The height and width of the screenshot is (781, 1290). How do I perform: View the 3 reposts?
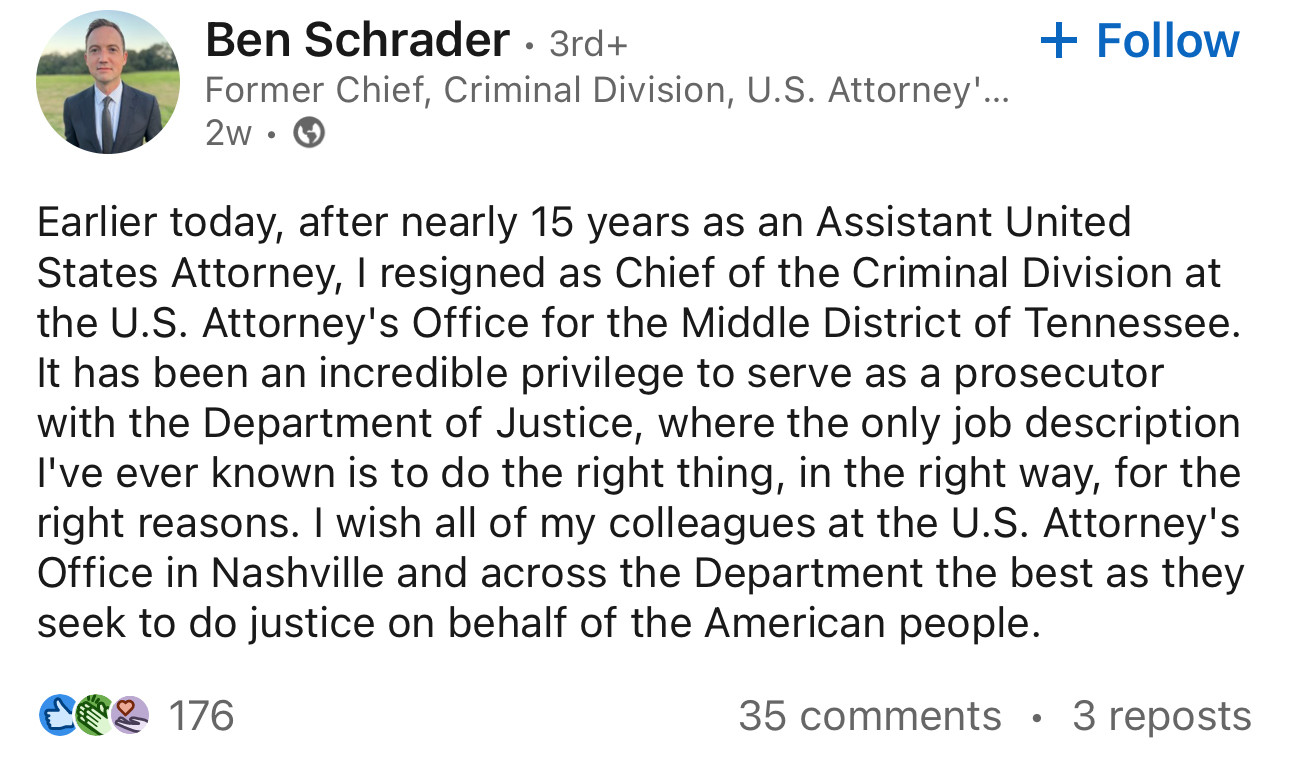(1161, 716)
